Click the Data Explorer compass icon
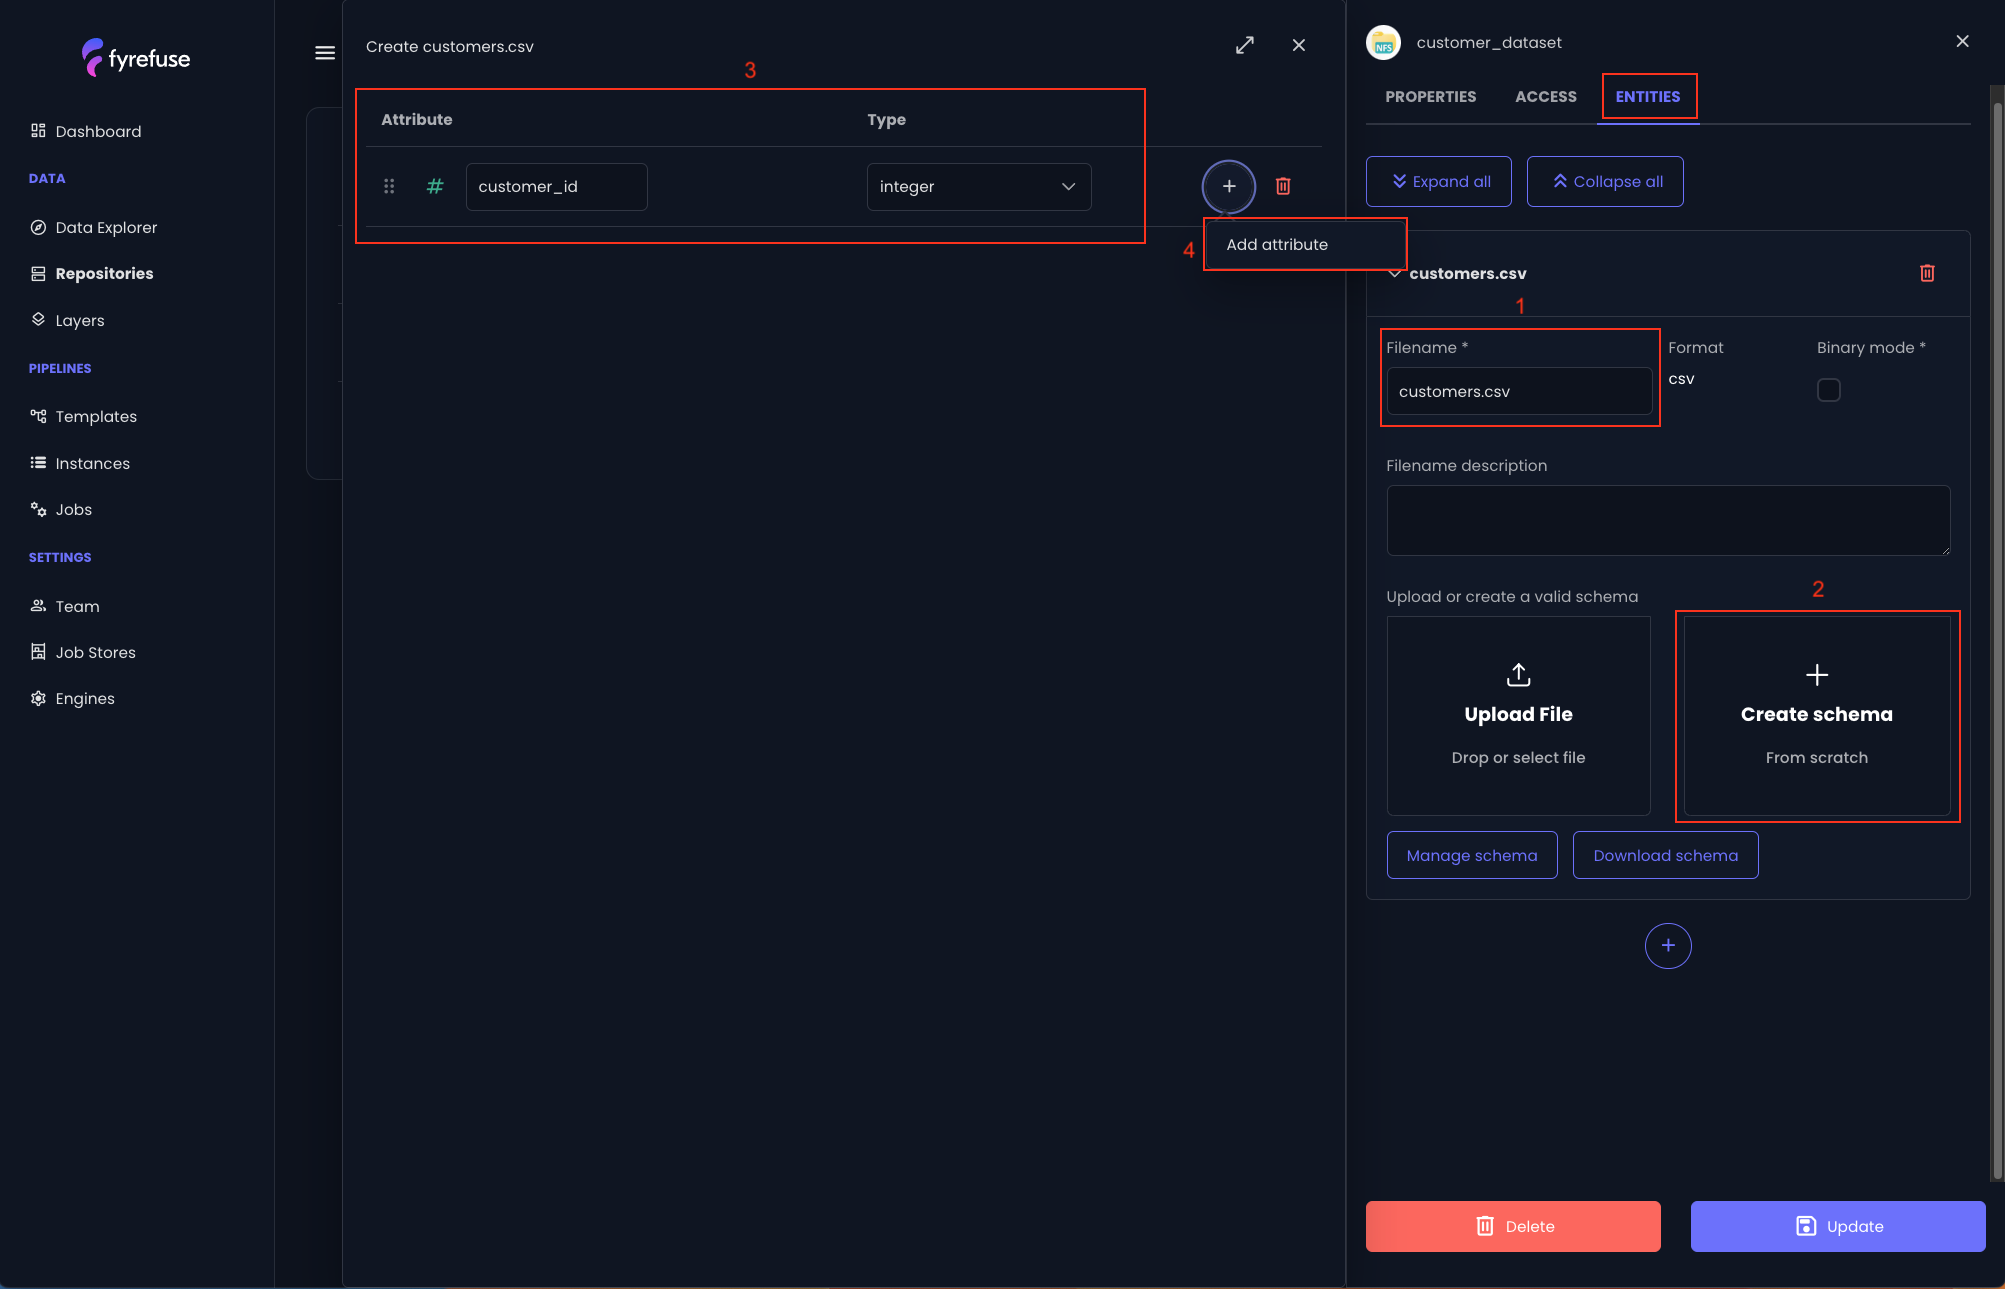Image resolution: width=2005 pixels, height=1289 pixels. pos(38,227)
